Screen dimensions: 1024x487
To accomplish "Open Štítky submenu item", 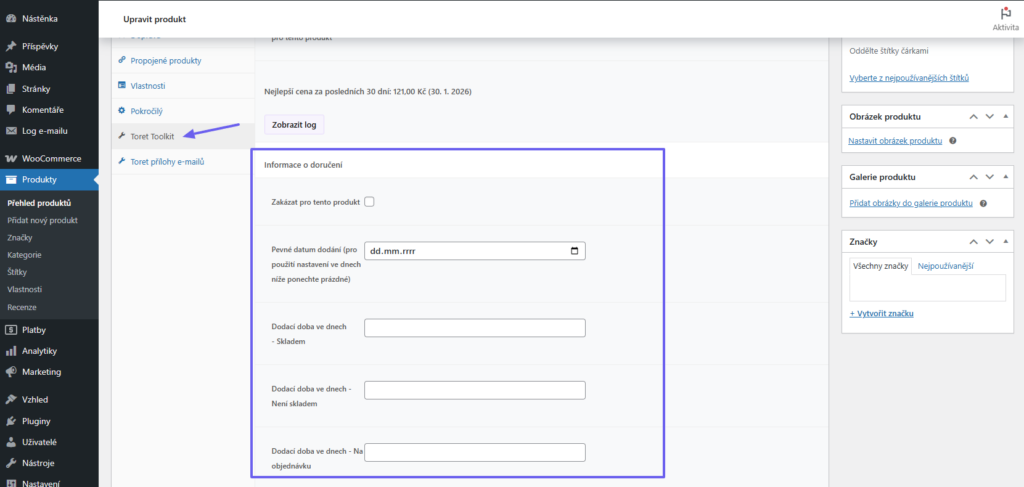I will pos(17,272).
